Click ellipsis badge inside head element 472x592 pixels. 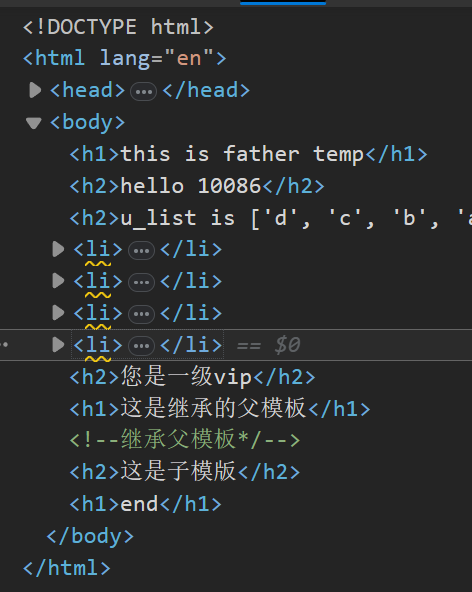click(x=143, y=91)
